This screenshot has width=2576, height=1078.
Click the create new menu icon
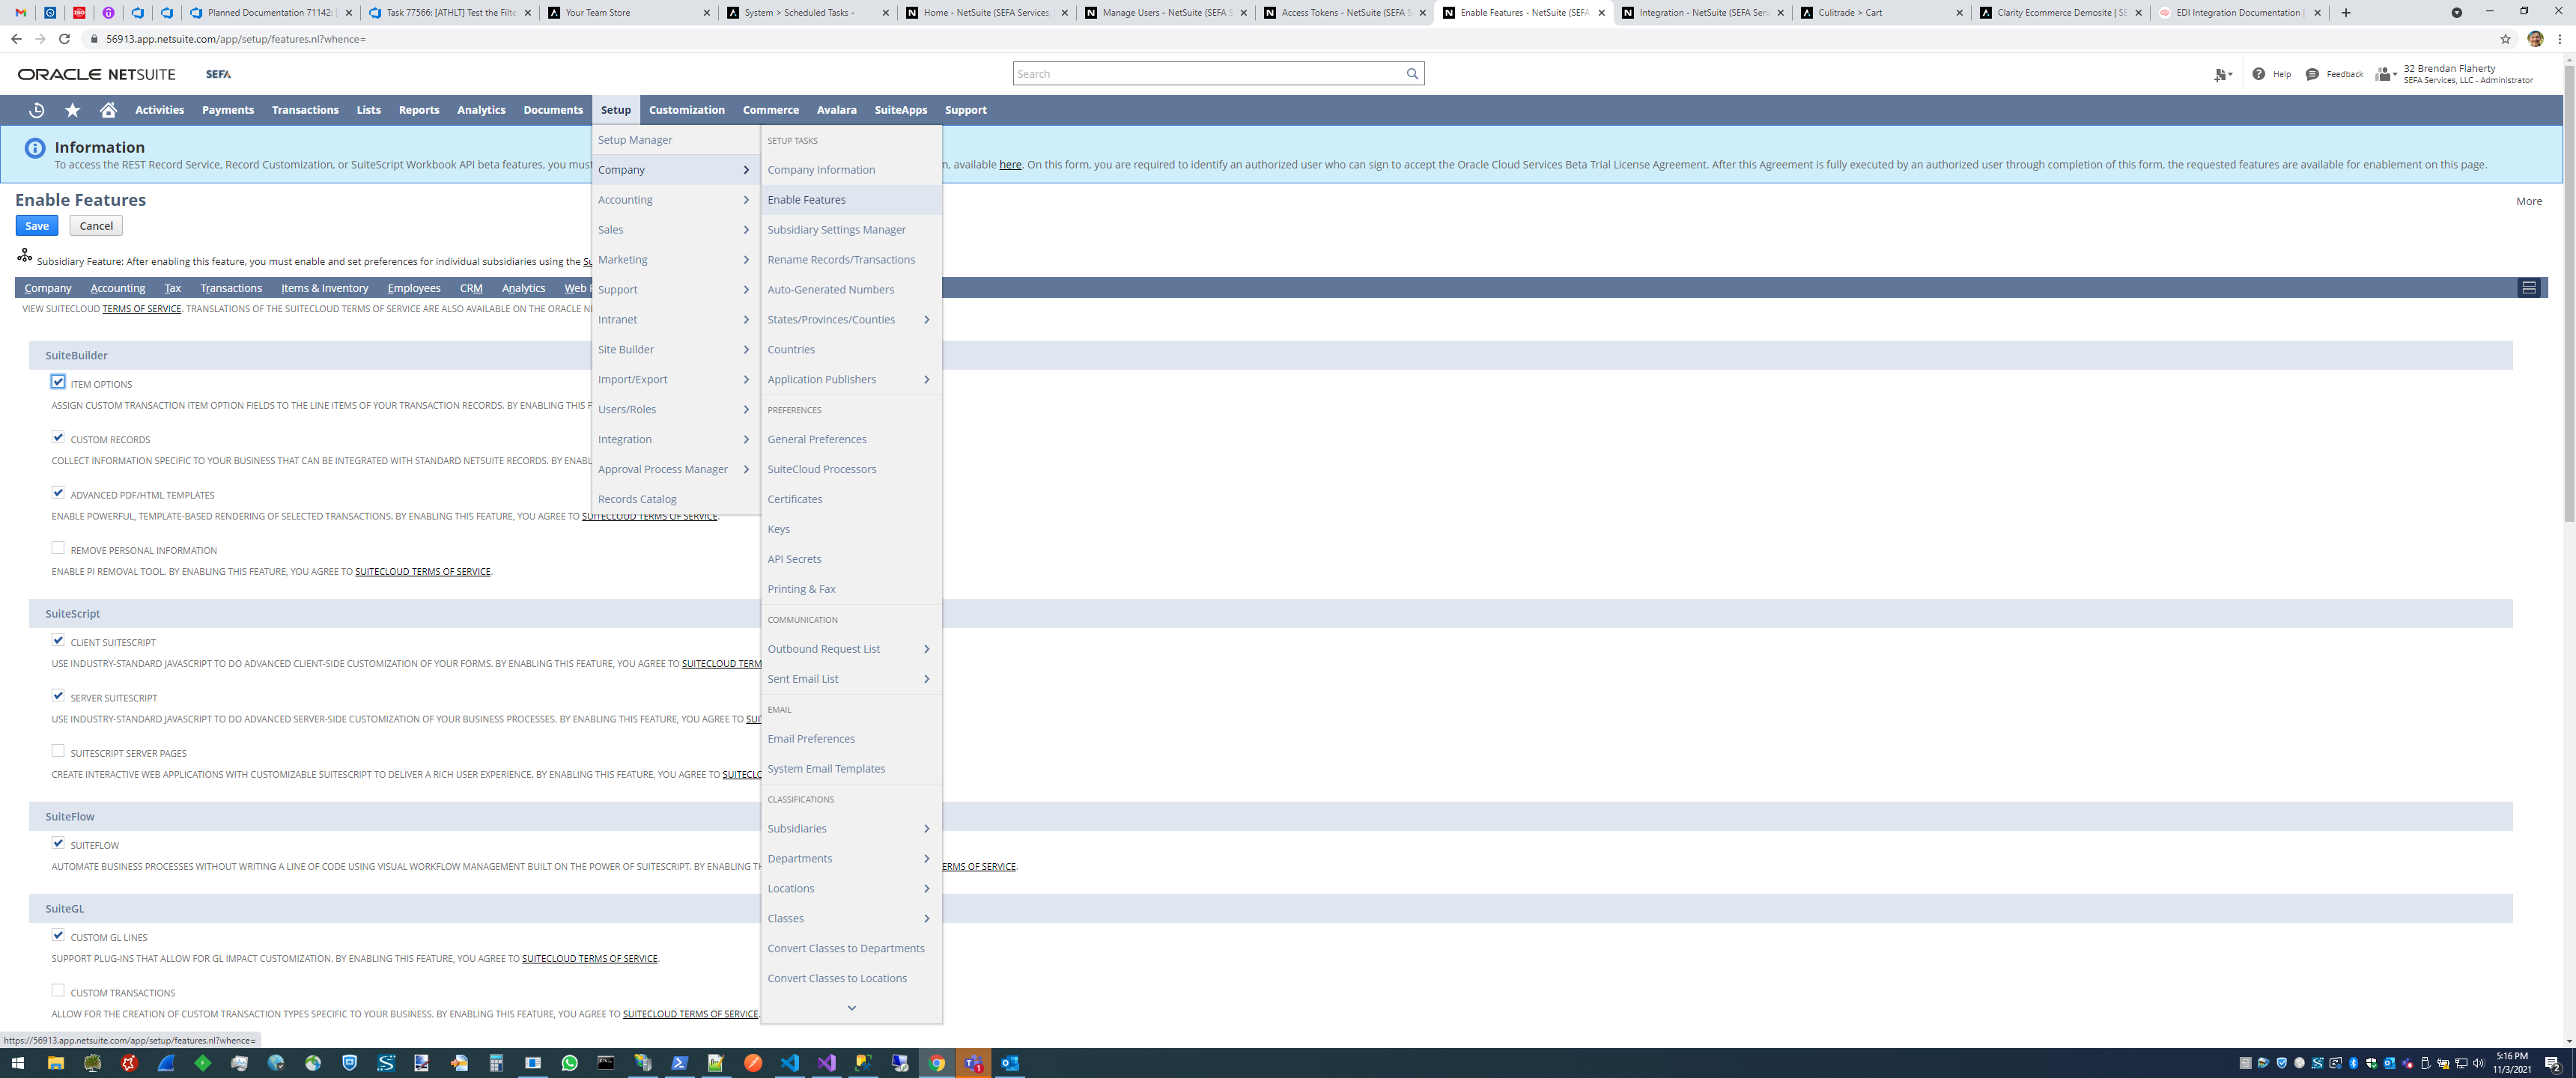[x=2222, y=74]
